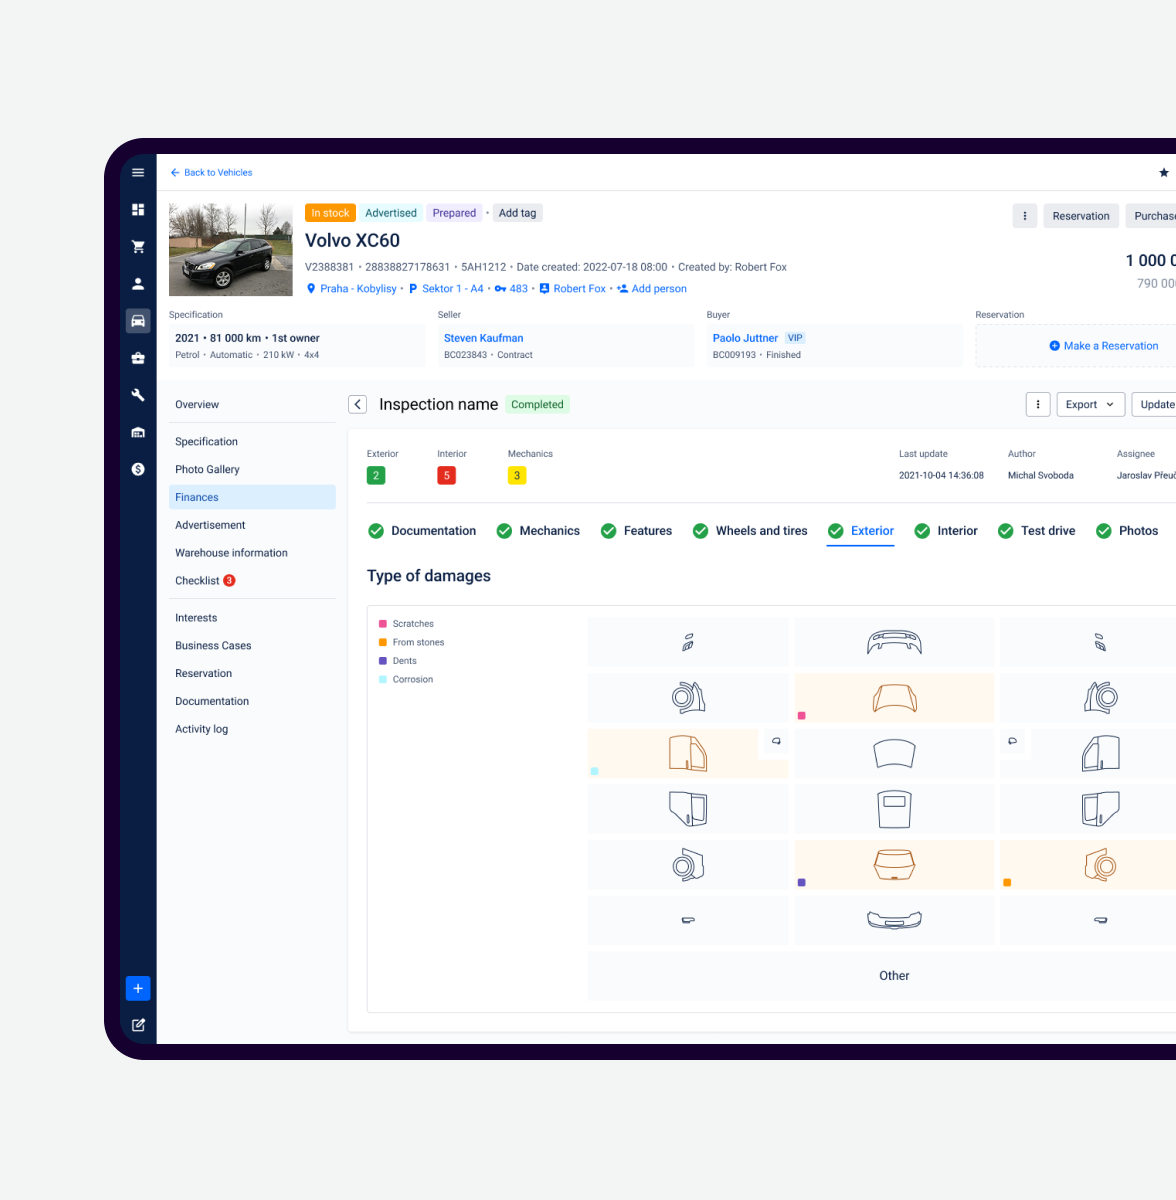Select the roof part diagram
The width and height of the screenshot is (1176, 1200).
click(x=894, y=809)
